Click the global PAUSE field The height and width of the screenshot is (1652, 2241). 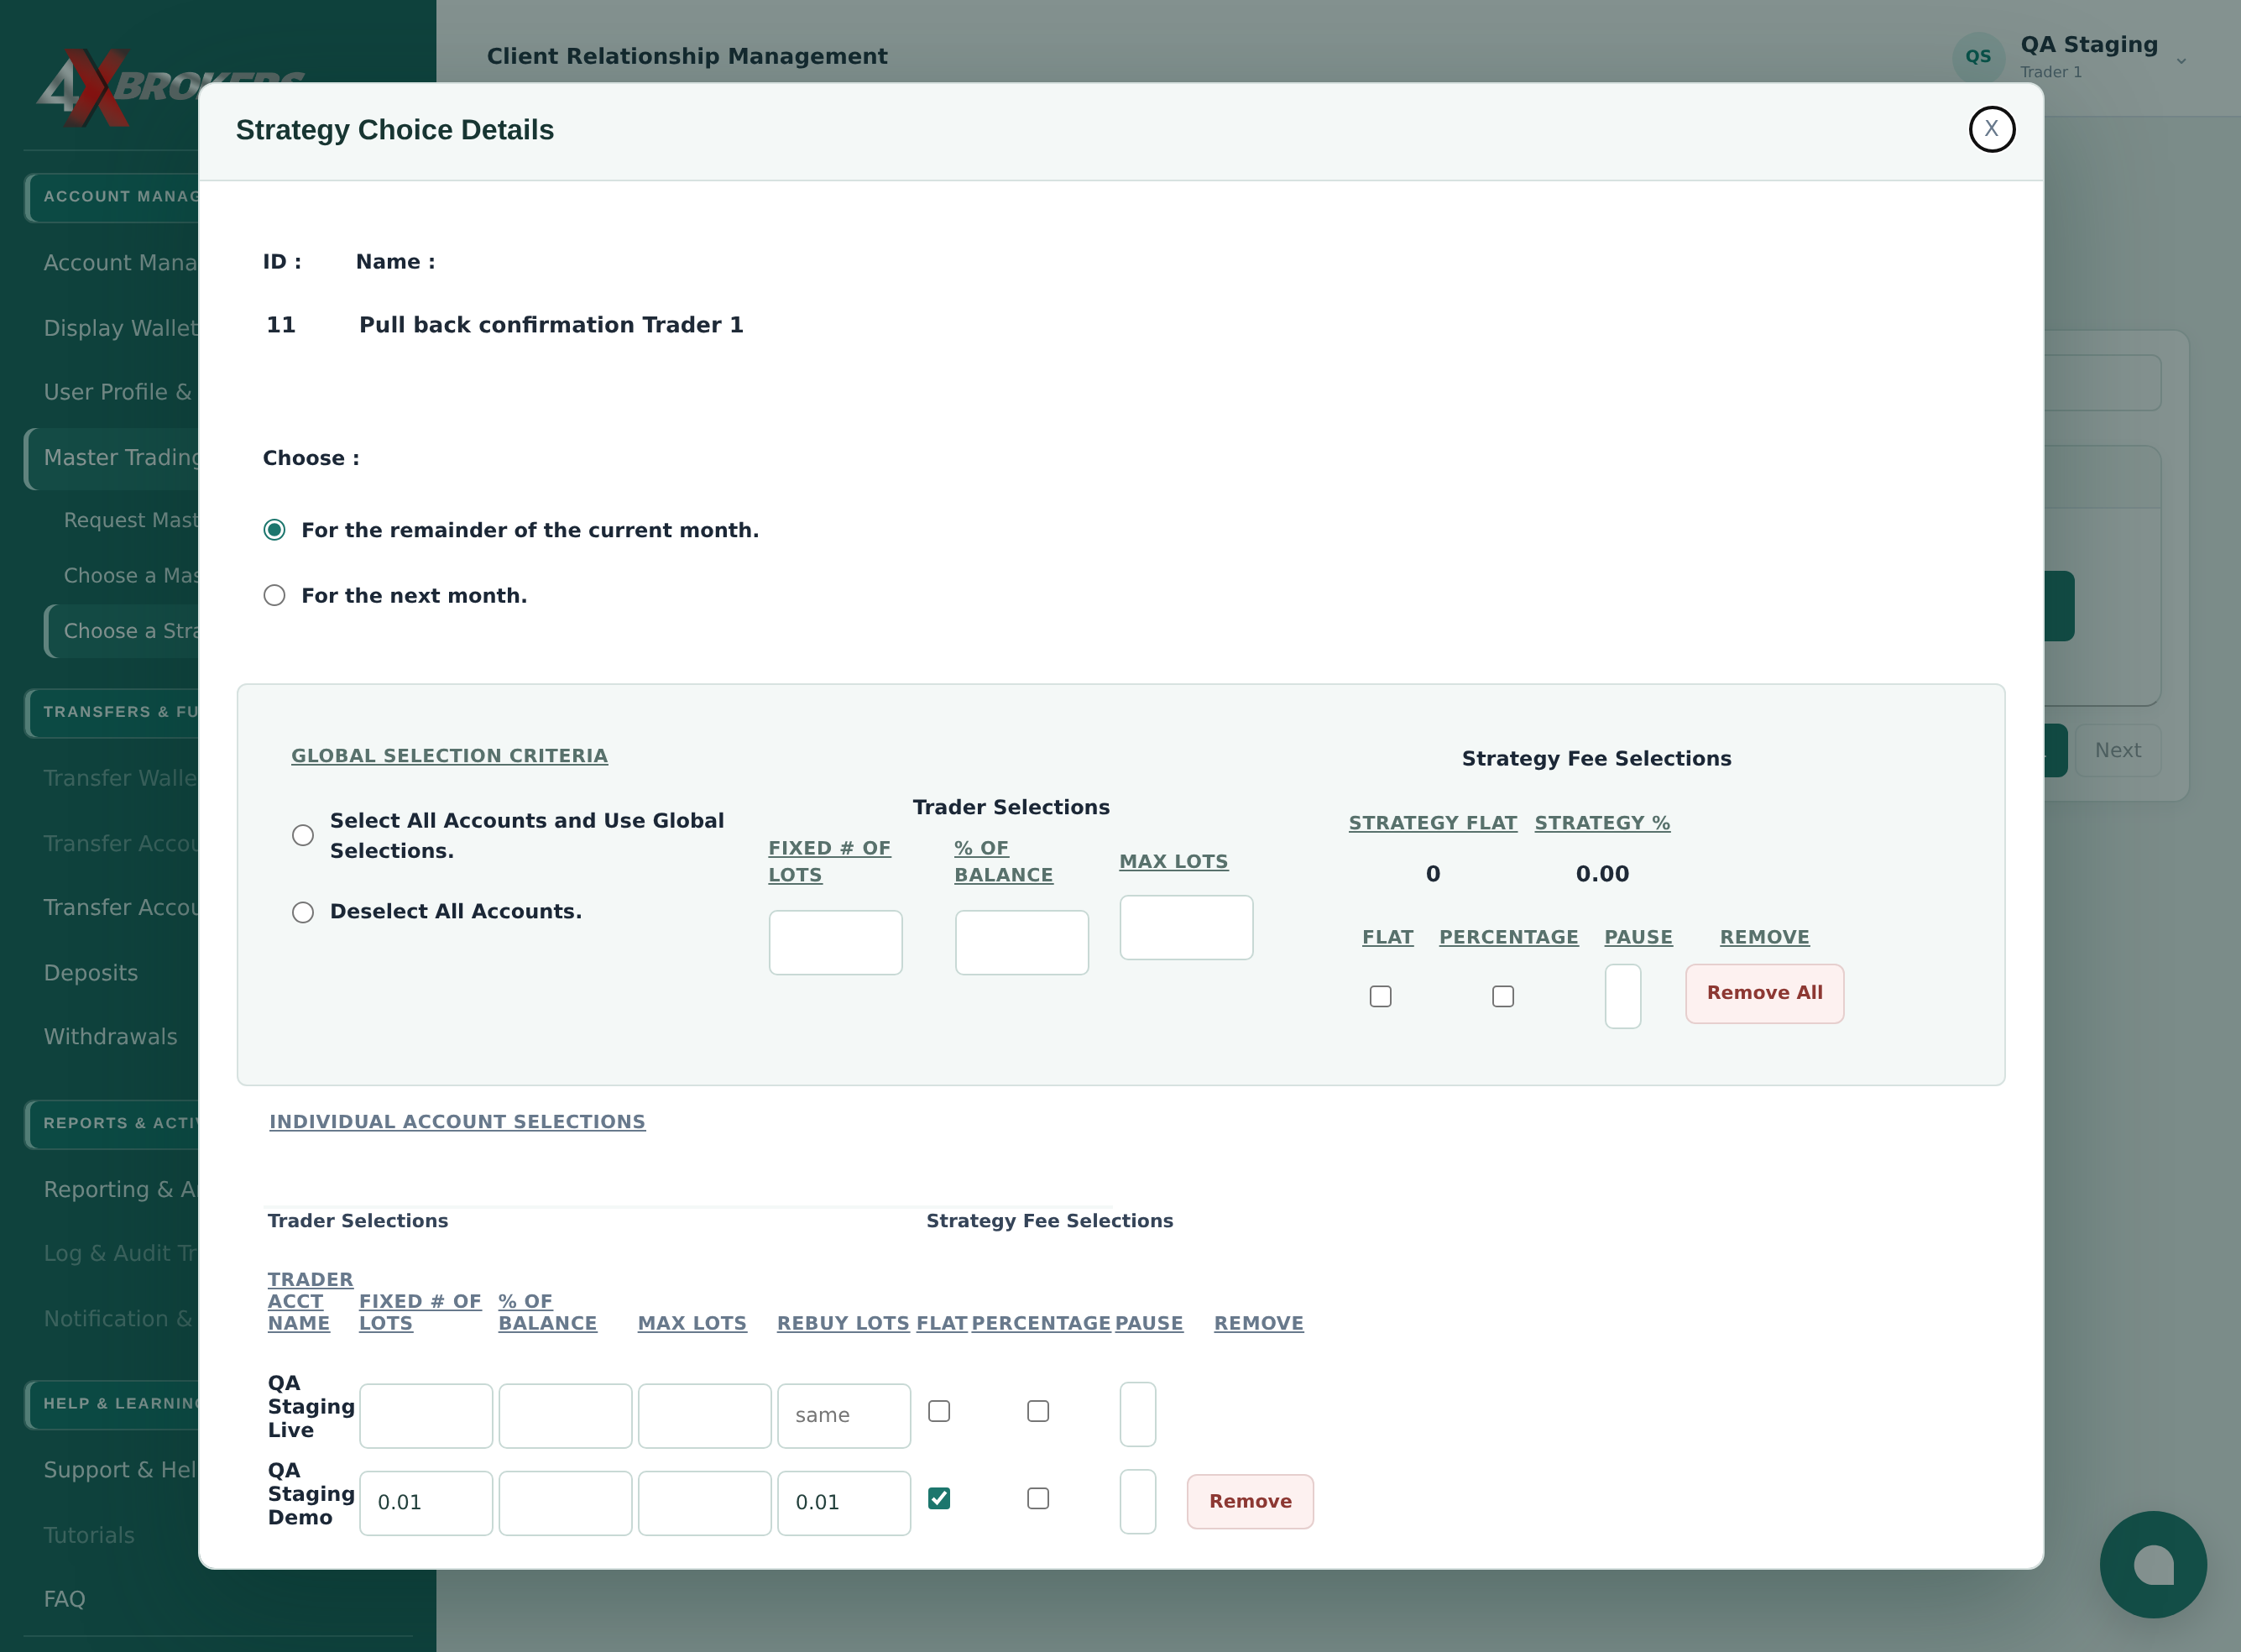click(x=1622, y=996)
